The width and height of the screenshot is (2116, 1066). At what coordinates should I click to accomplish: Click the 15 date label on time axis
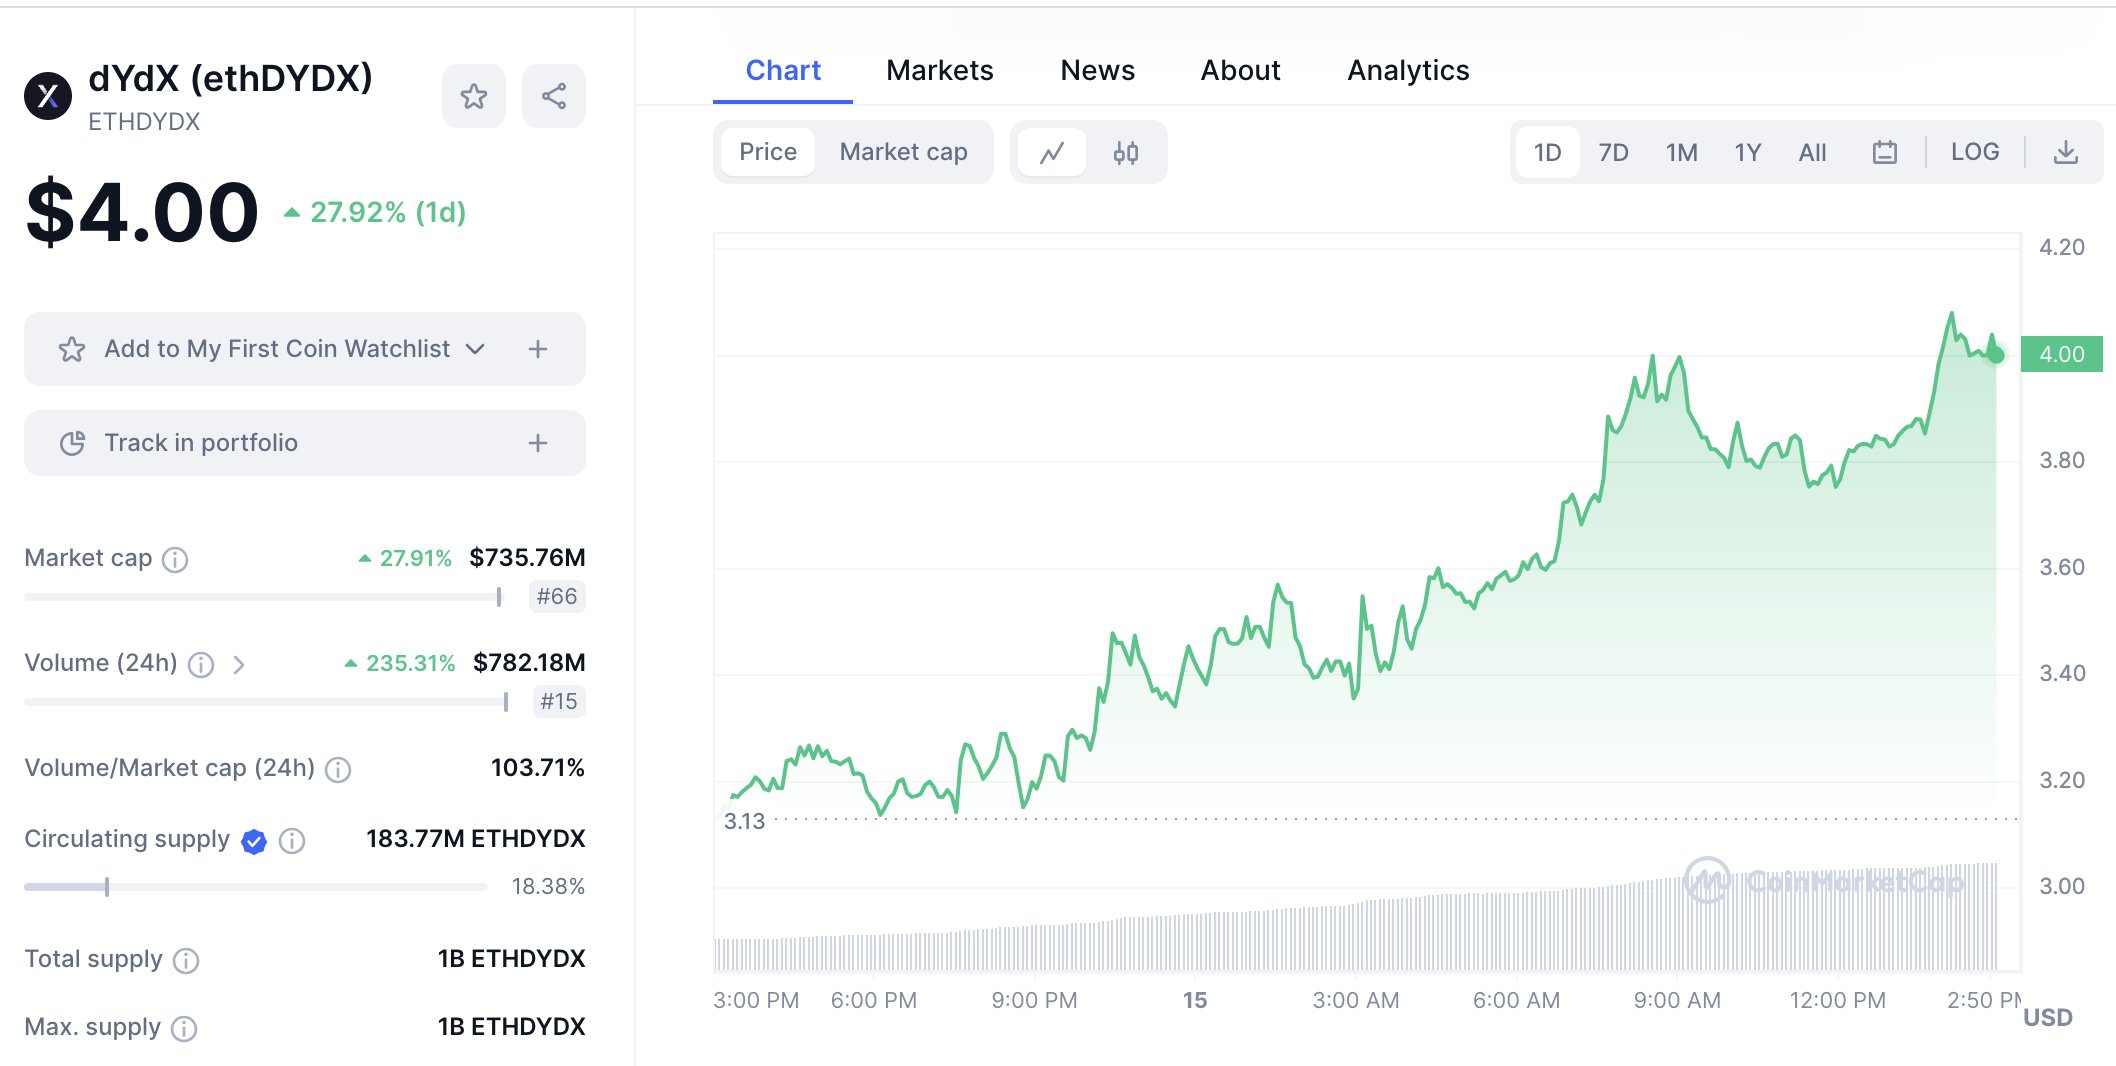(1195, 1000)
